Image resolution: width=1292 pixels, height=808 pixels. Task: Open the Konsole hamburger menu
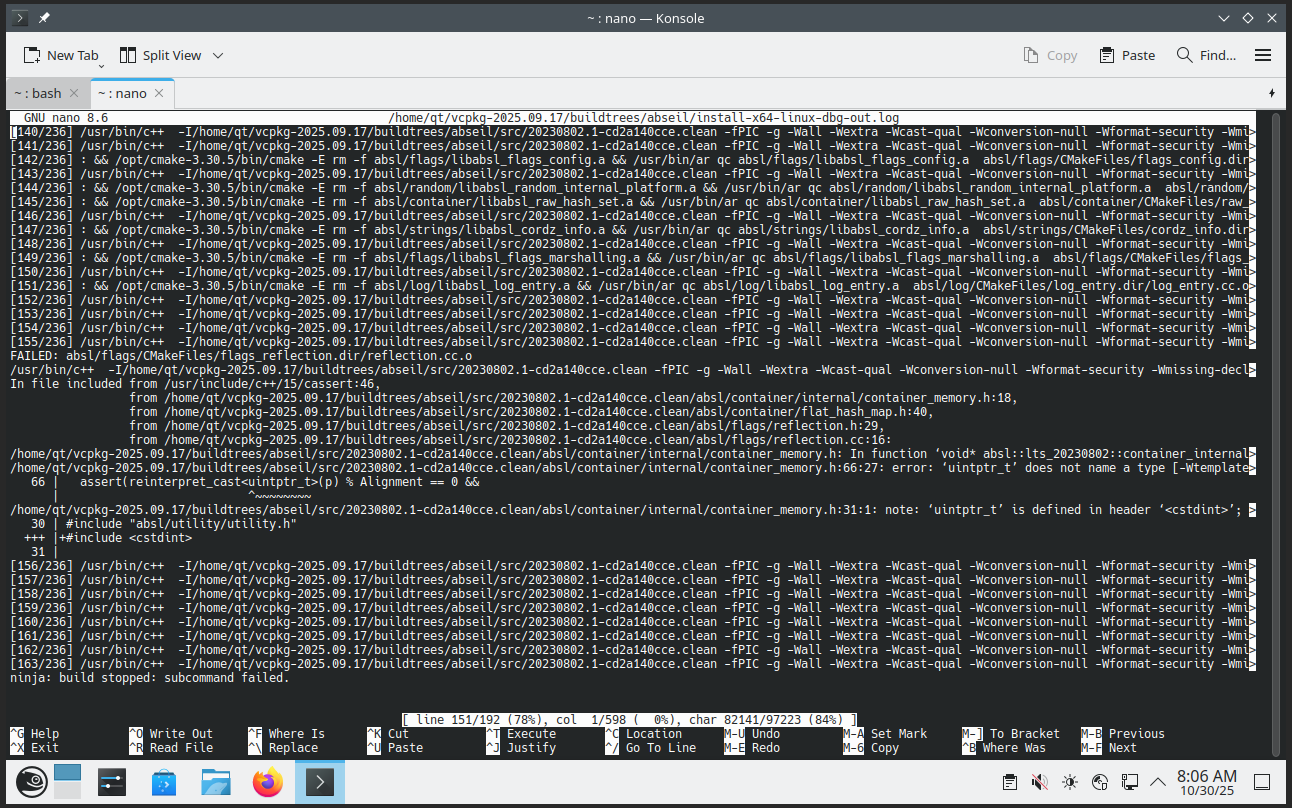[x=1262, y=55]
